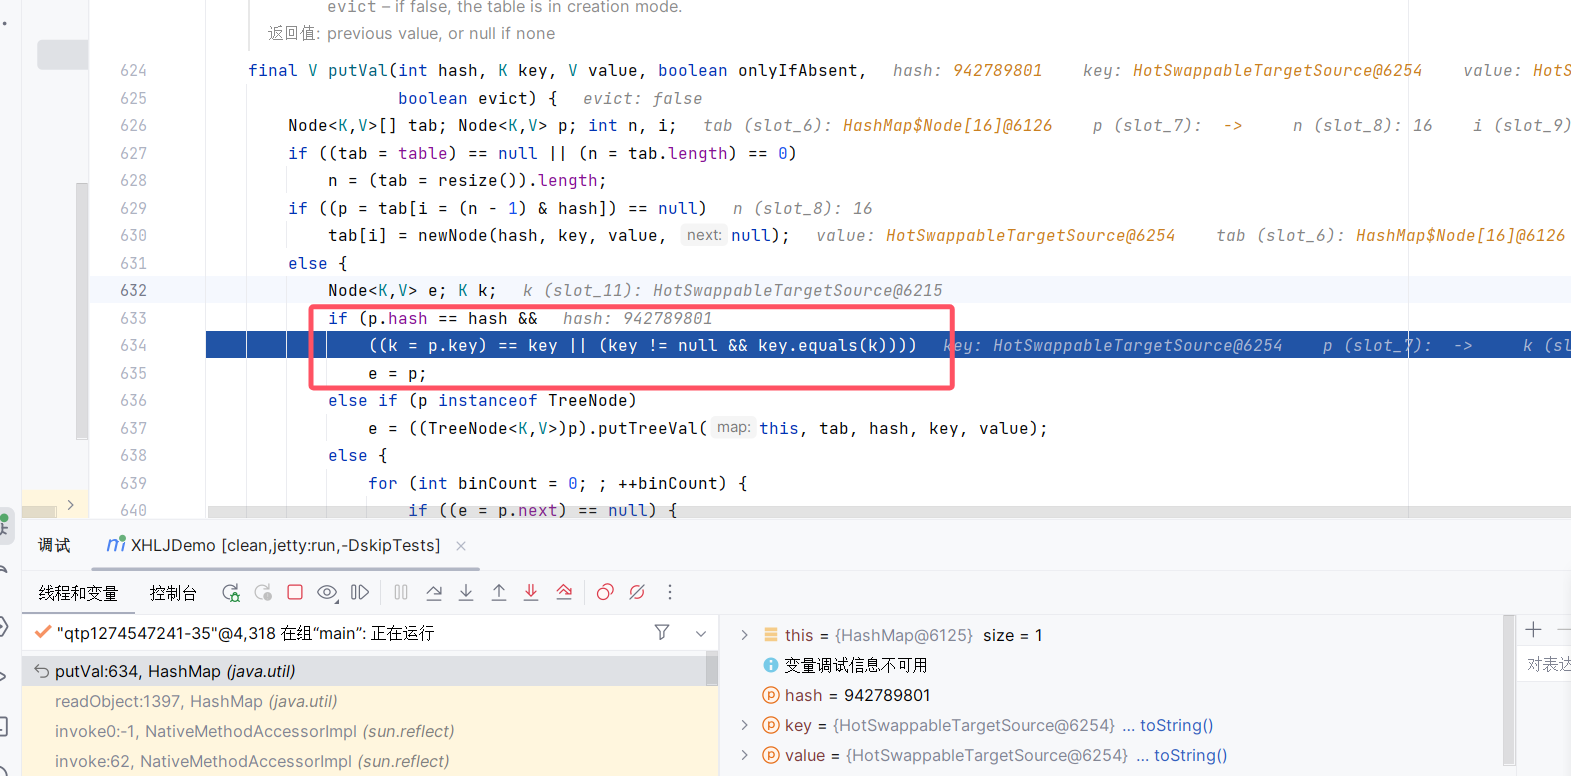
Task: Step into using the down arrow icon
Action: [466, 592]
